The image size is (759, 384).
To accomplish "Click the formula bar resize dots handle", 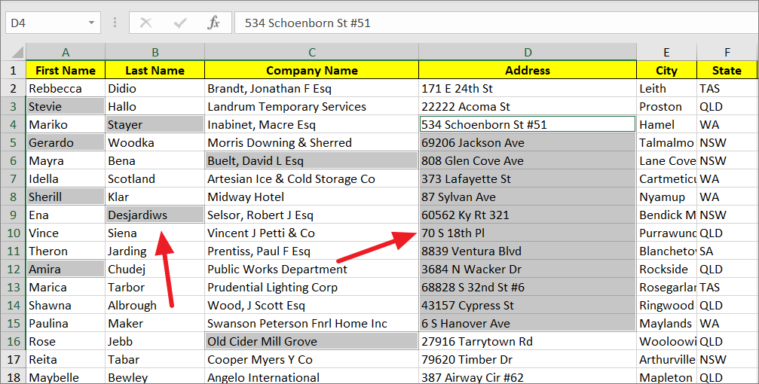I will pos(115,23).
